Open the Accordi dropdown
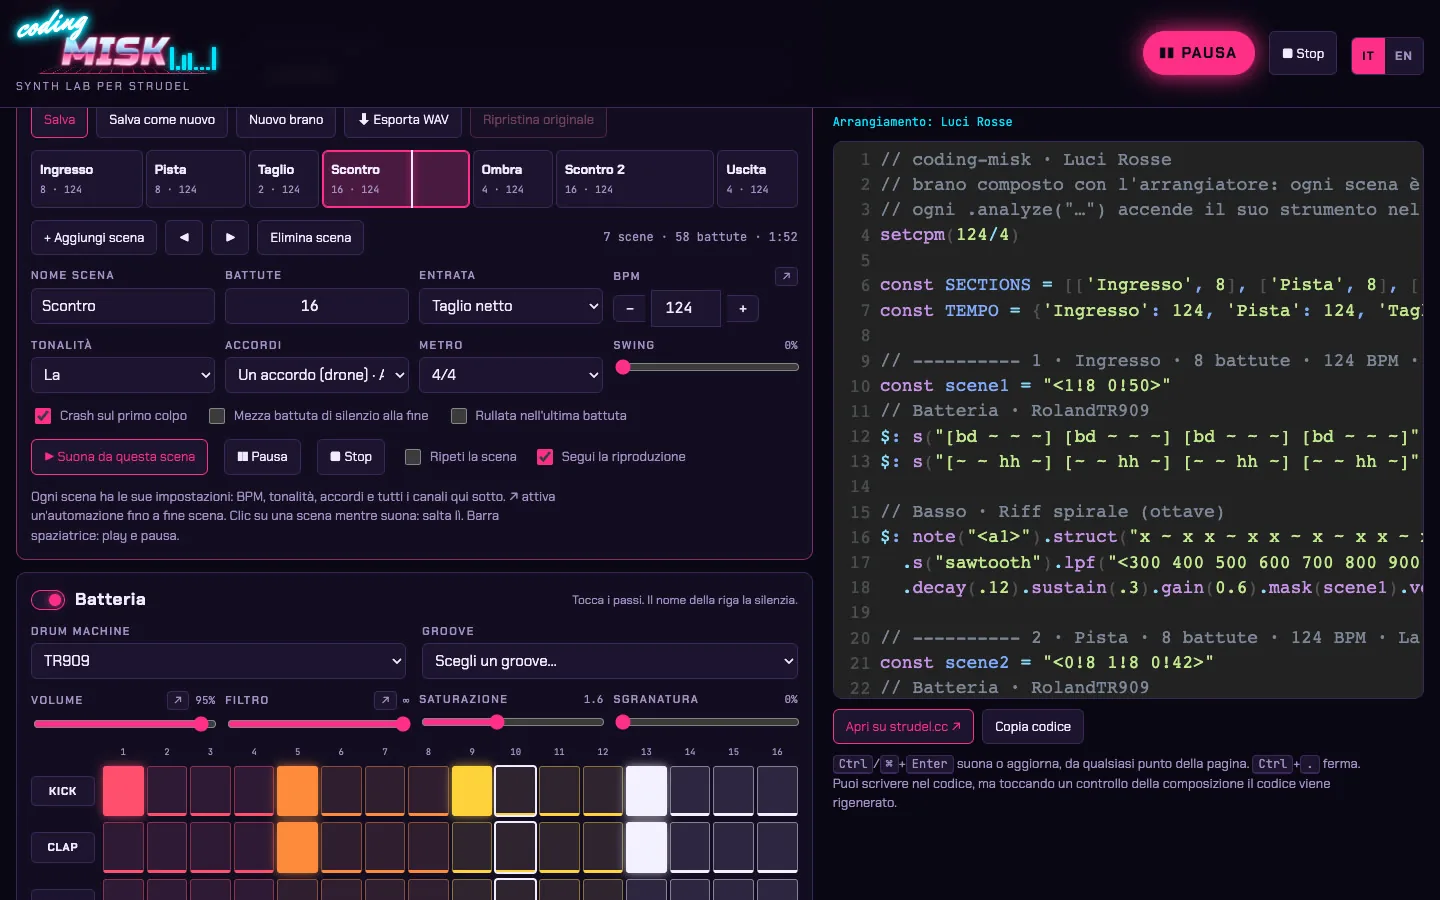This screenshot has height=900, width=1440. point(317,375)
